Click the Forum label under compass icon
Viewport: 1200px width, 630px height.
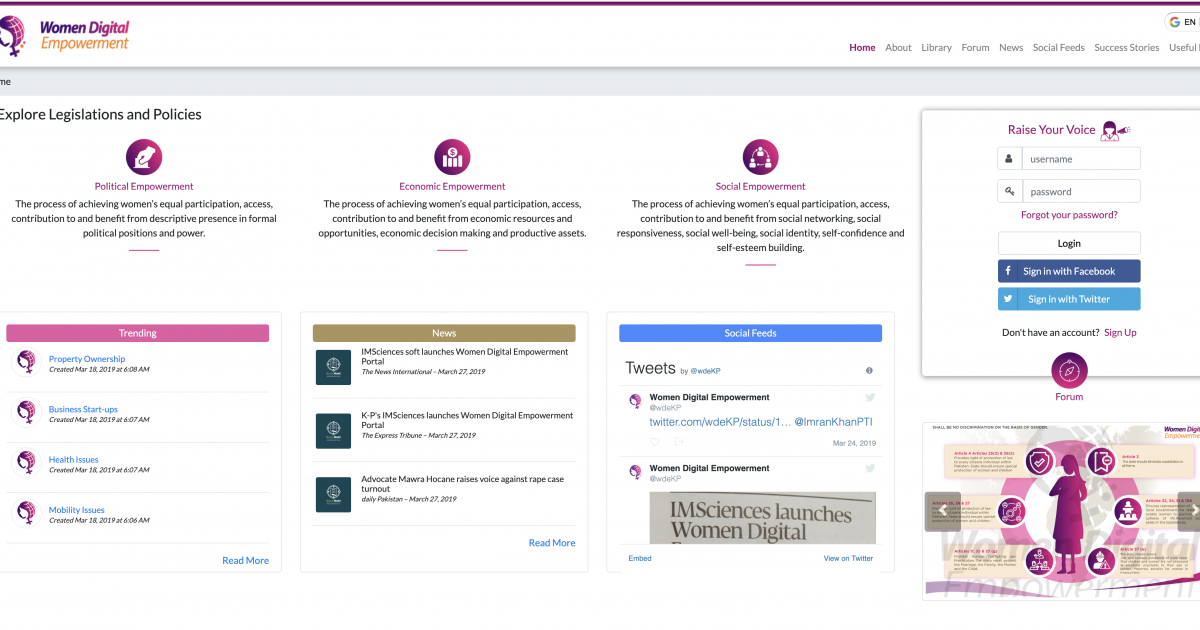pos(1069,397)
